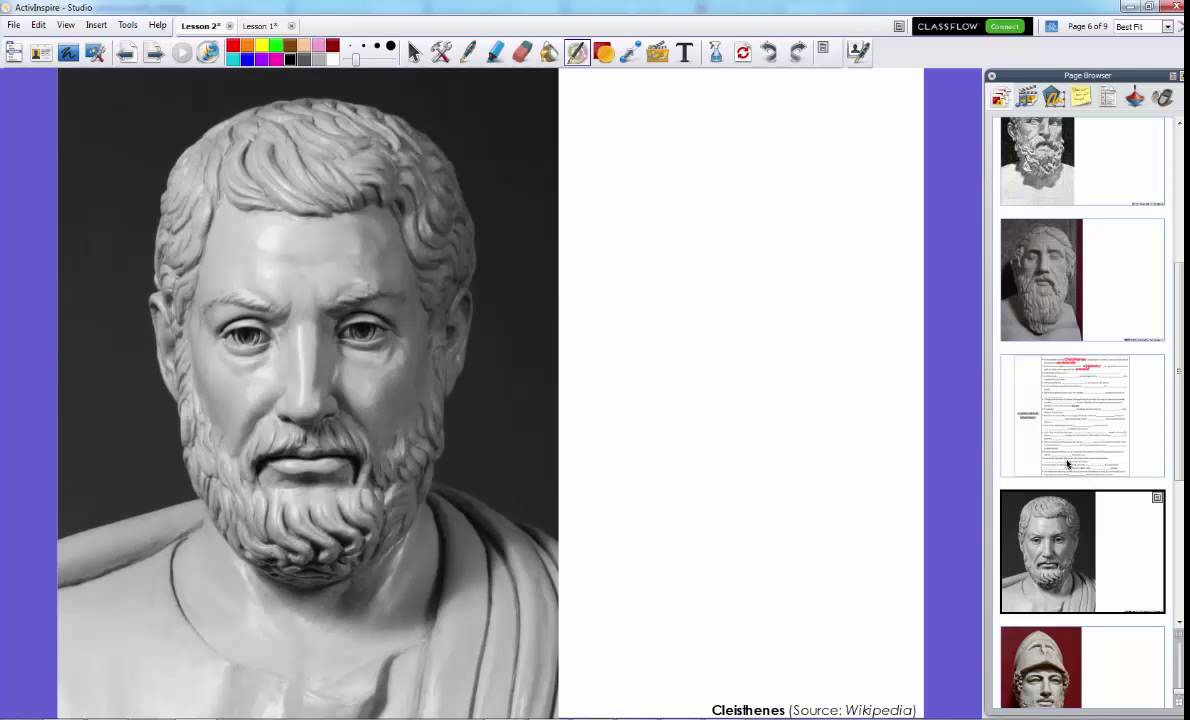Select the Shape tool
The width and height of the screenshot is (1190, 720).
604,52
